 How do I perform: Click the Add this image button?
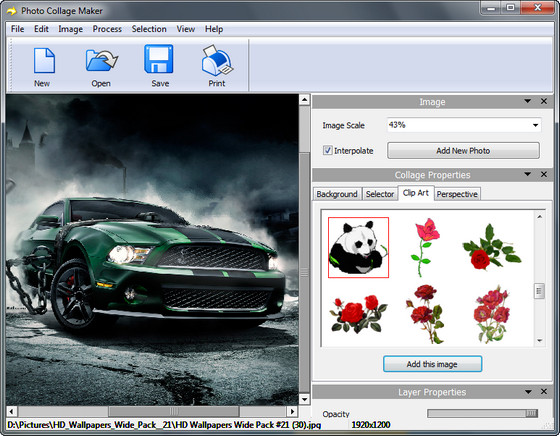[432, 364]
